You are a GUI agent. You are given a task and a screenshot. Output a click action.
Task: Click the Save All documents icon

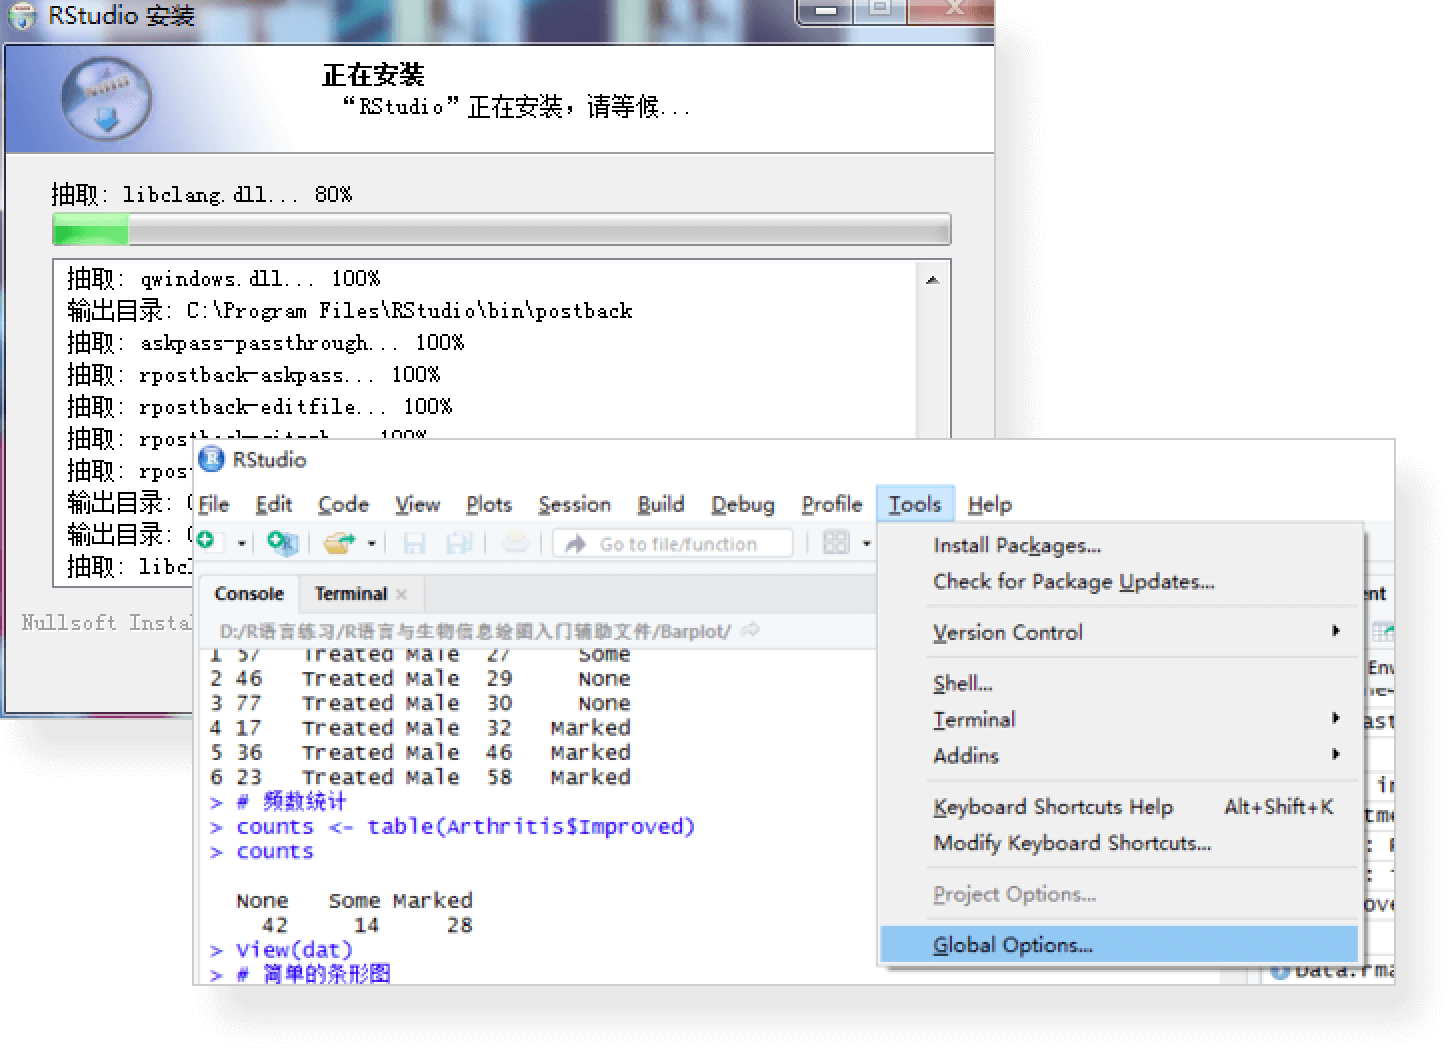click(x=459, y=543)
